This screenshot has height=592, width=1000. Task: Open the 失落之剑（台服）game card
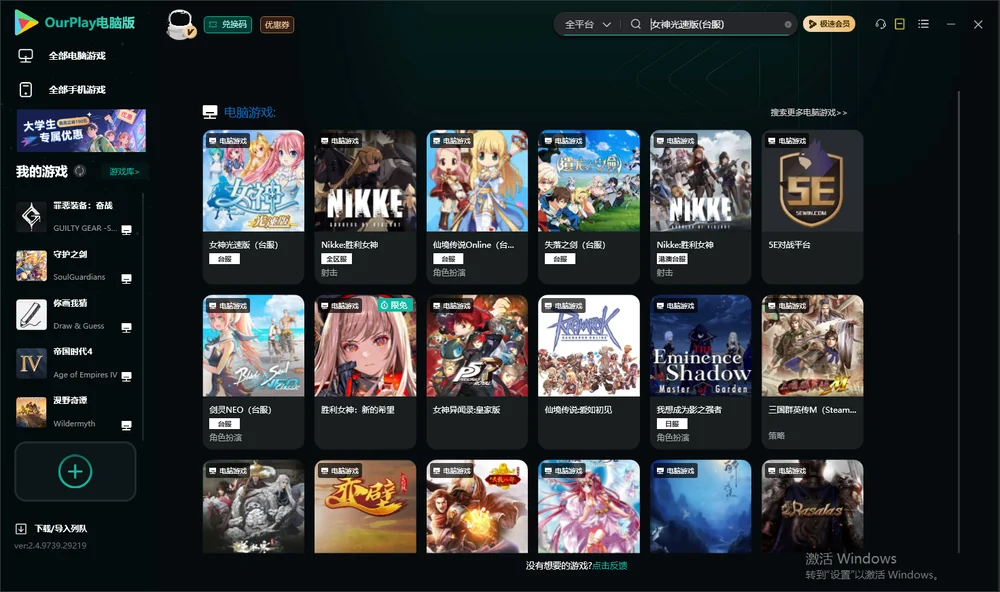tap(589, 207)
